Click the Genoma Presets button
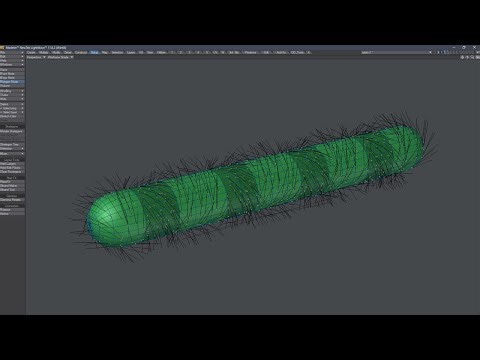 (x=12, y=200)
